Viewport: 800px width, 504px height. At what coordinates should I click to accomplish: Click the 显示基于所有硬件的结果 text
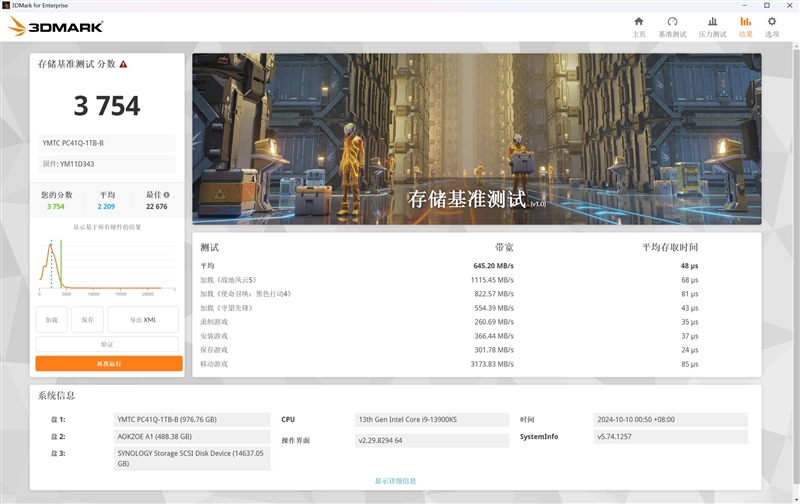point(107,227)
